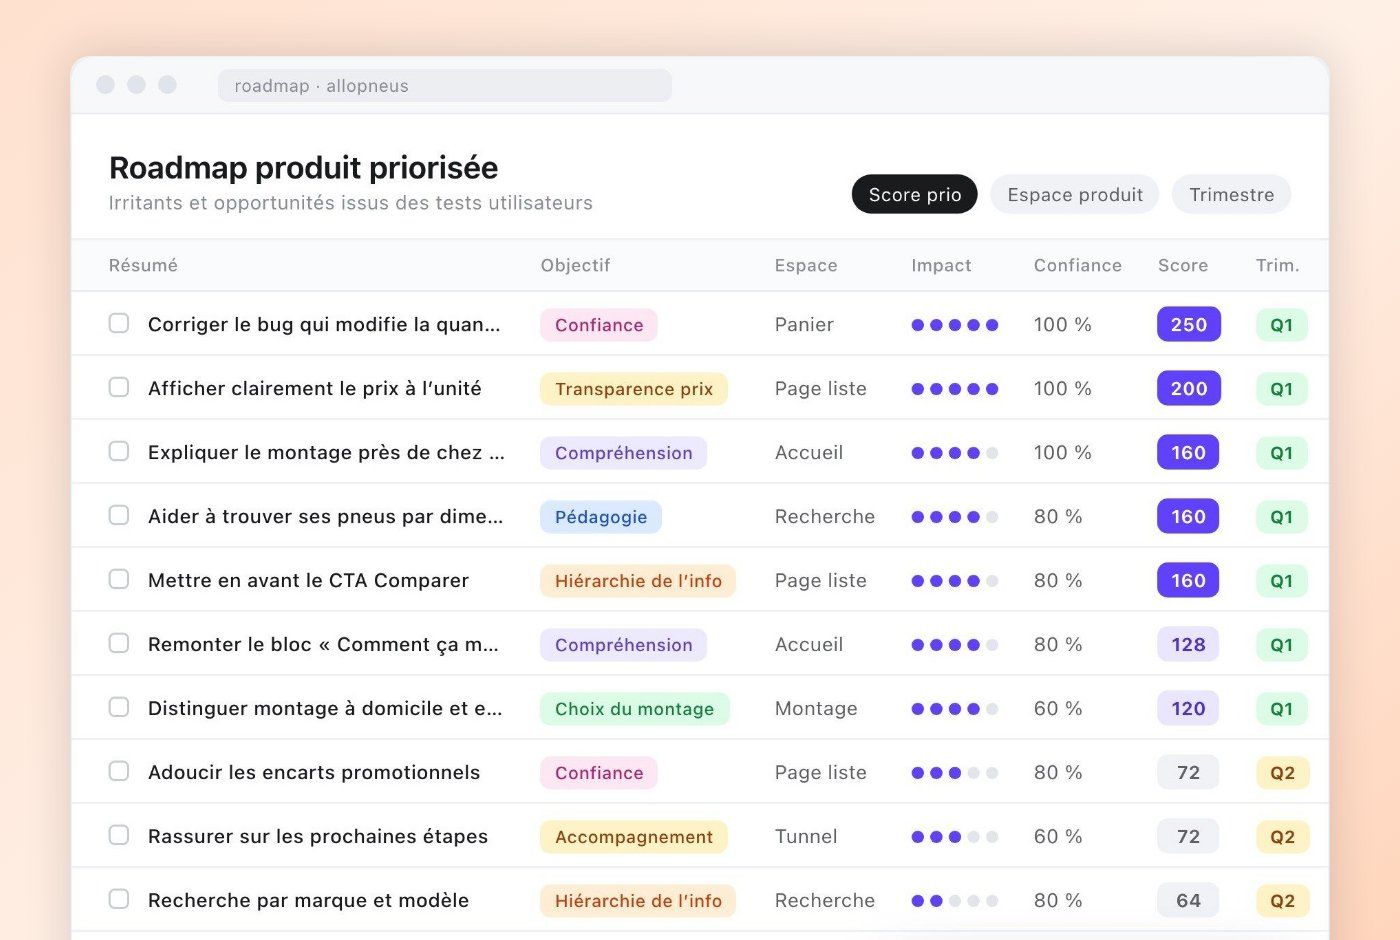Click the score badge 128
Screen dimensions: 1400x940
(x=1188, y=644)
